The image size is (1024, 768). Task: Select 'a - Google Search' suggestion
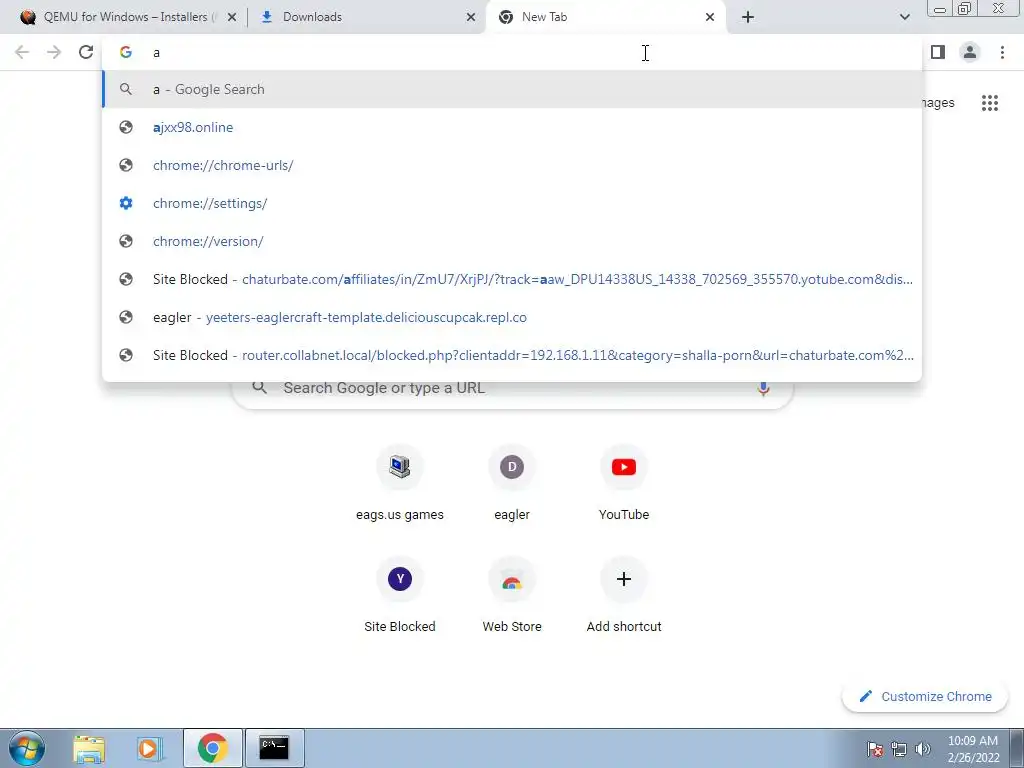(x=512, y=89)
